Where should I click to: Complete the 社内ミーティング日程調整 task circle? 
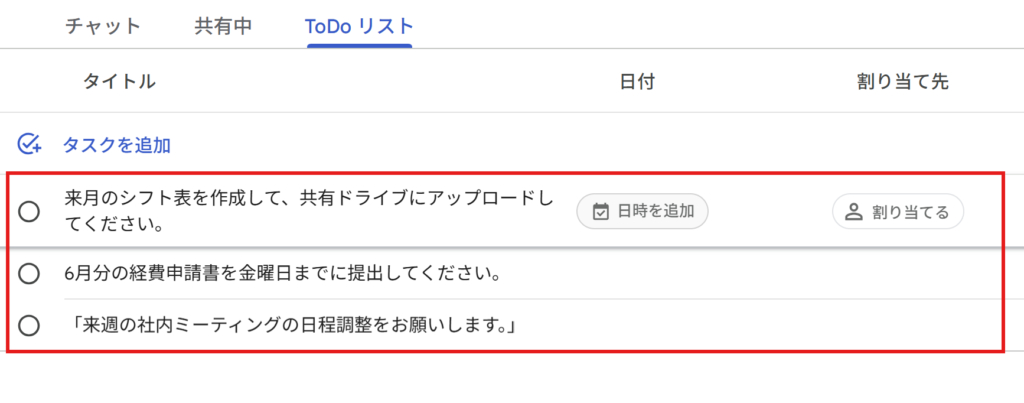[x=29, y=325]
